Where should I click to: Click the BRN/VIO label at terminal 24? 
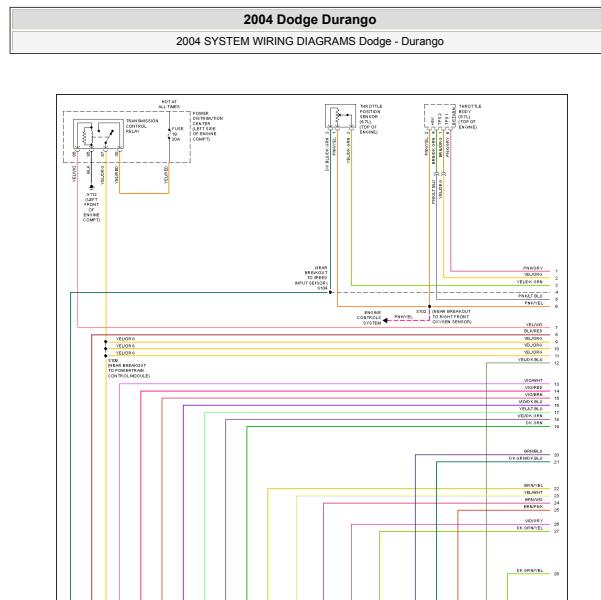point(534,500)
